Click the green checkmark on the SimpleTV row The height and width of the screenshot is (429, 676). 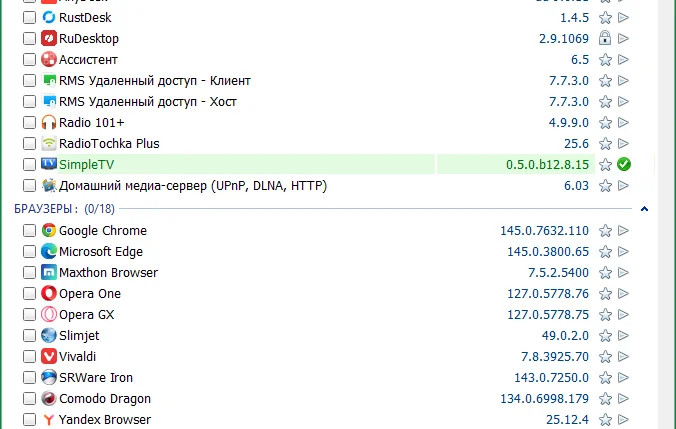coord(623,165)
